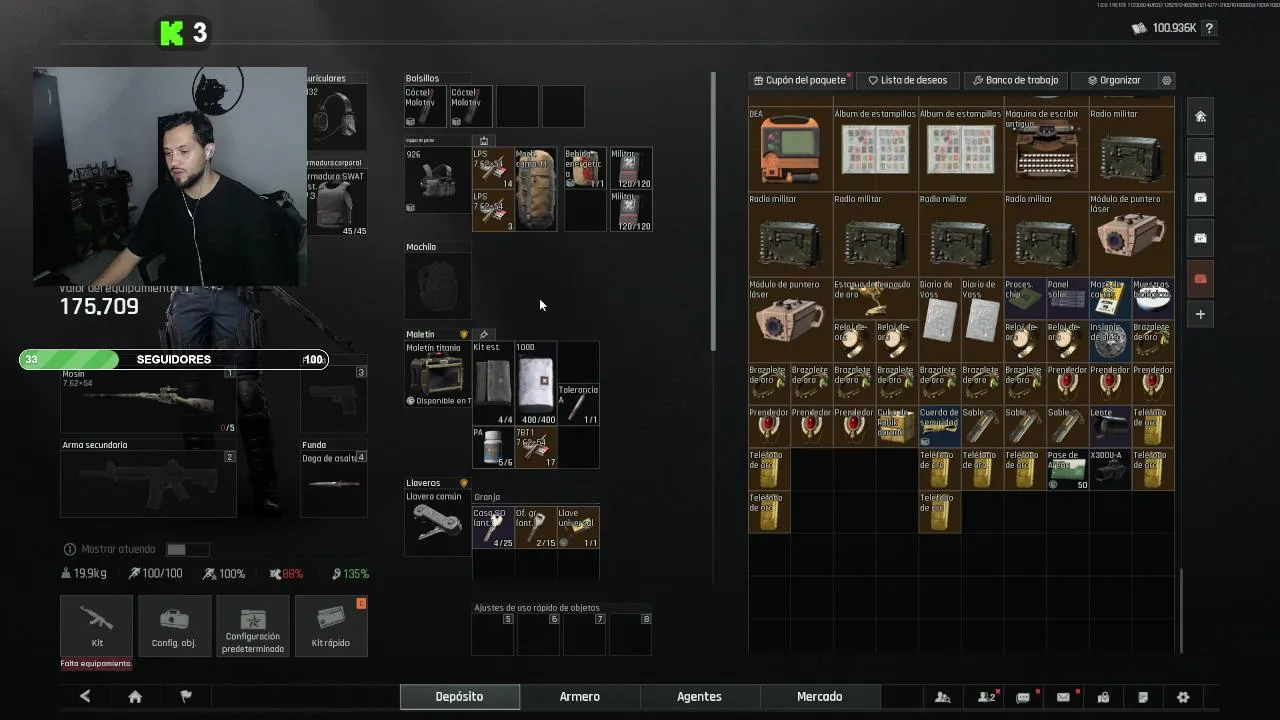Click the empty Mochila slot
The image size is (1280, 720).
[437, 287]
